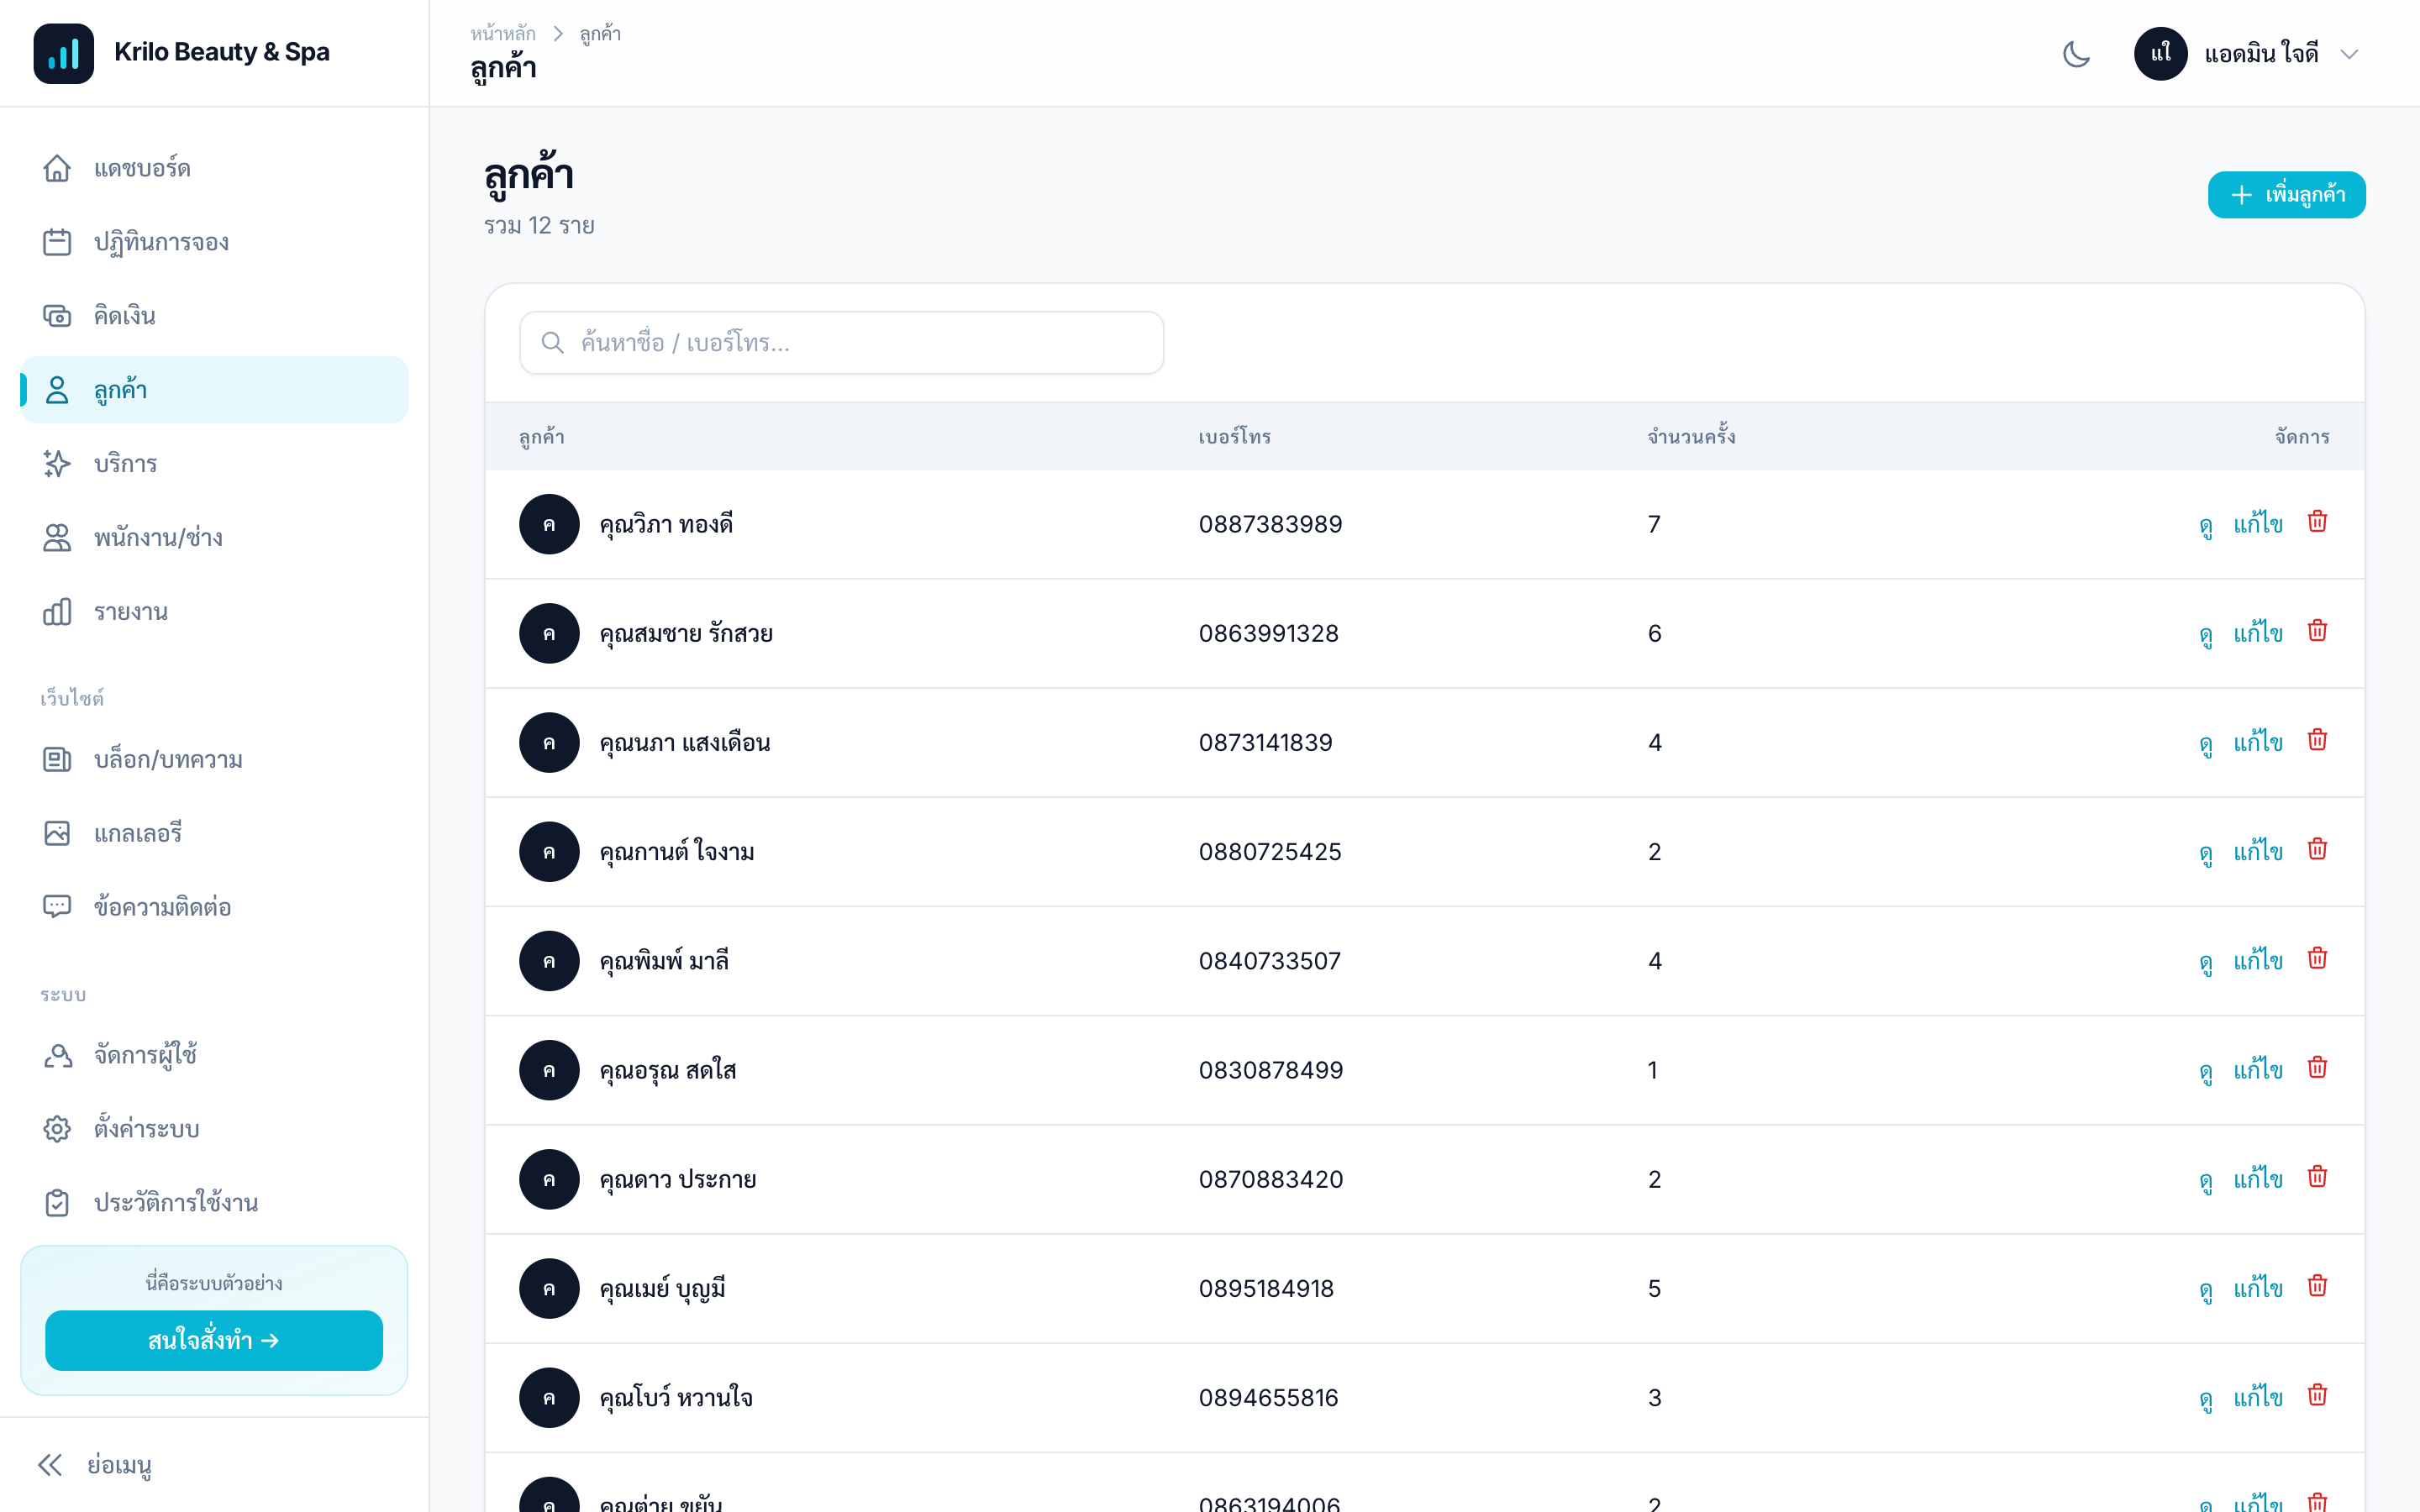Edit คุณกานต์ ใจงาม record
Image resolution: width=2420 pixels, height=1512 pixels.
[2258, 851]
